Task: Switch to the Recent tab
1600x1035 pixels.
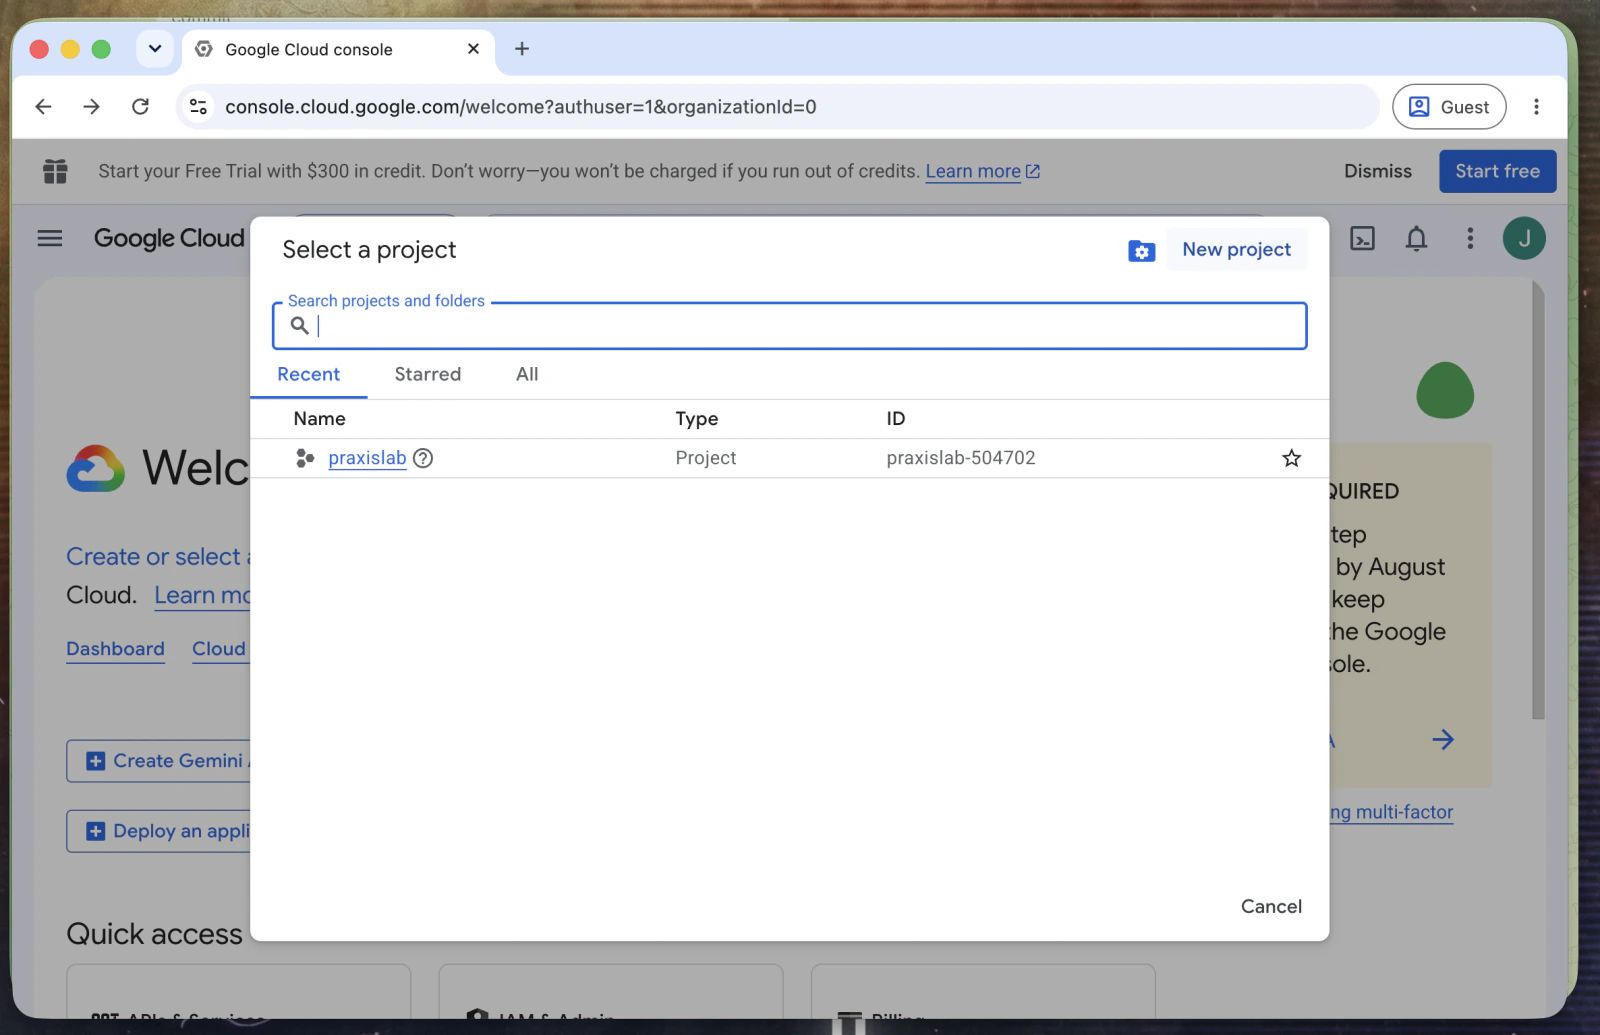Action: tap(308, 374)
